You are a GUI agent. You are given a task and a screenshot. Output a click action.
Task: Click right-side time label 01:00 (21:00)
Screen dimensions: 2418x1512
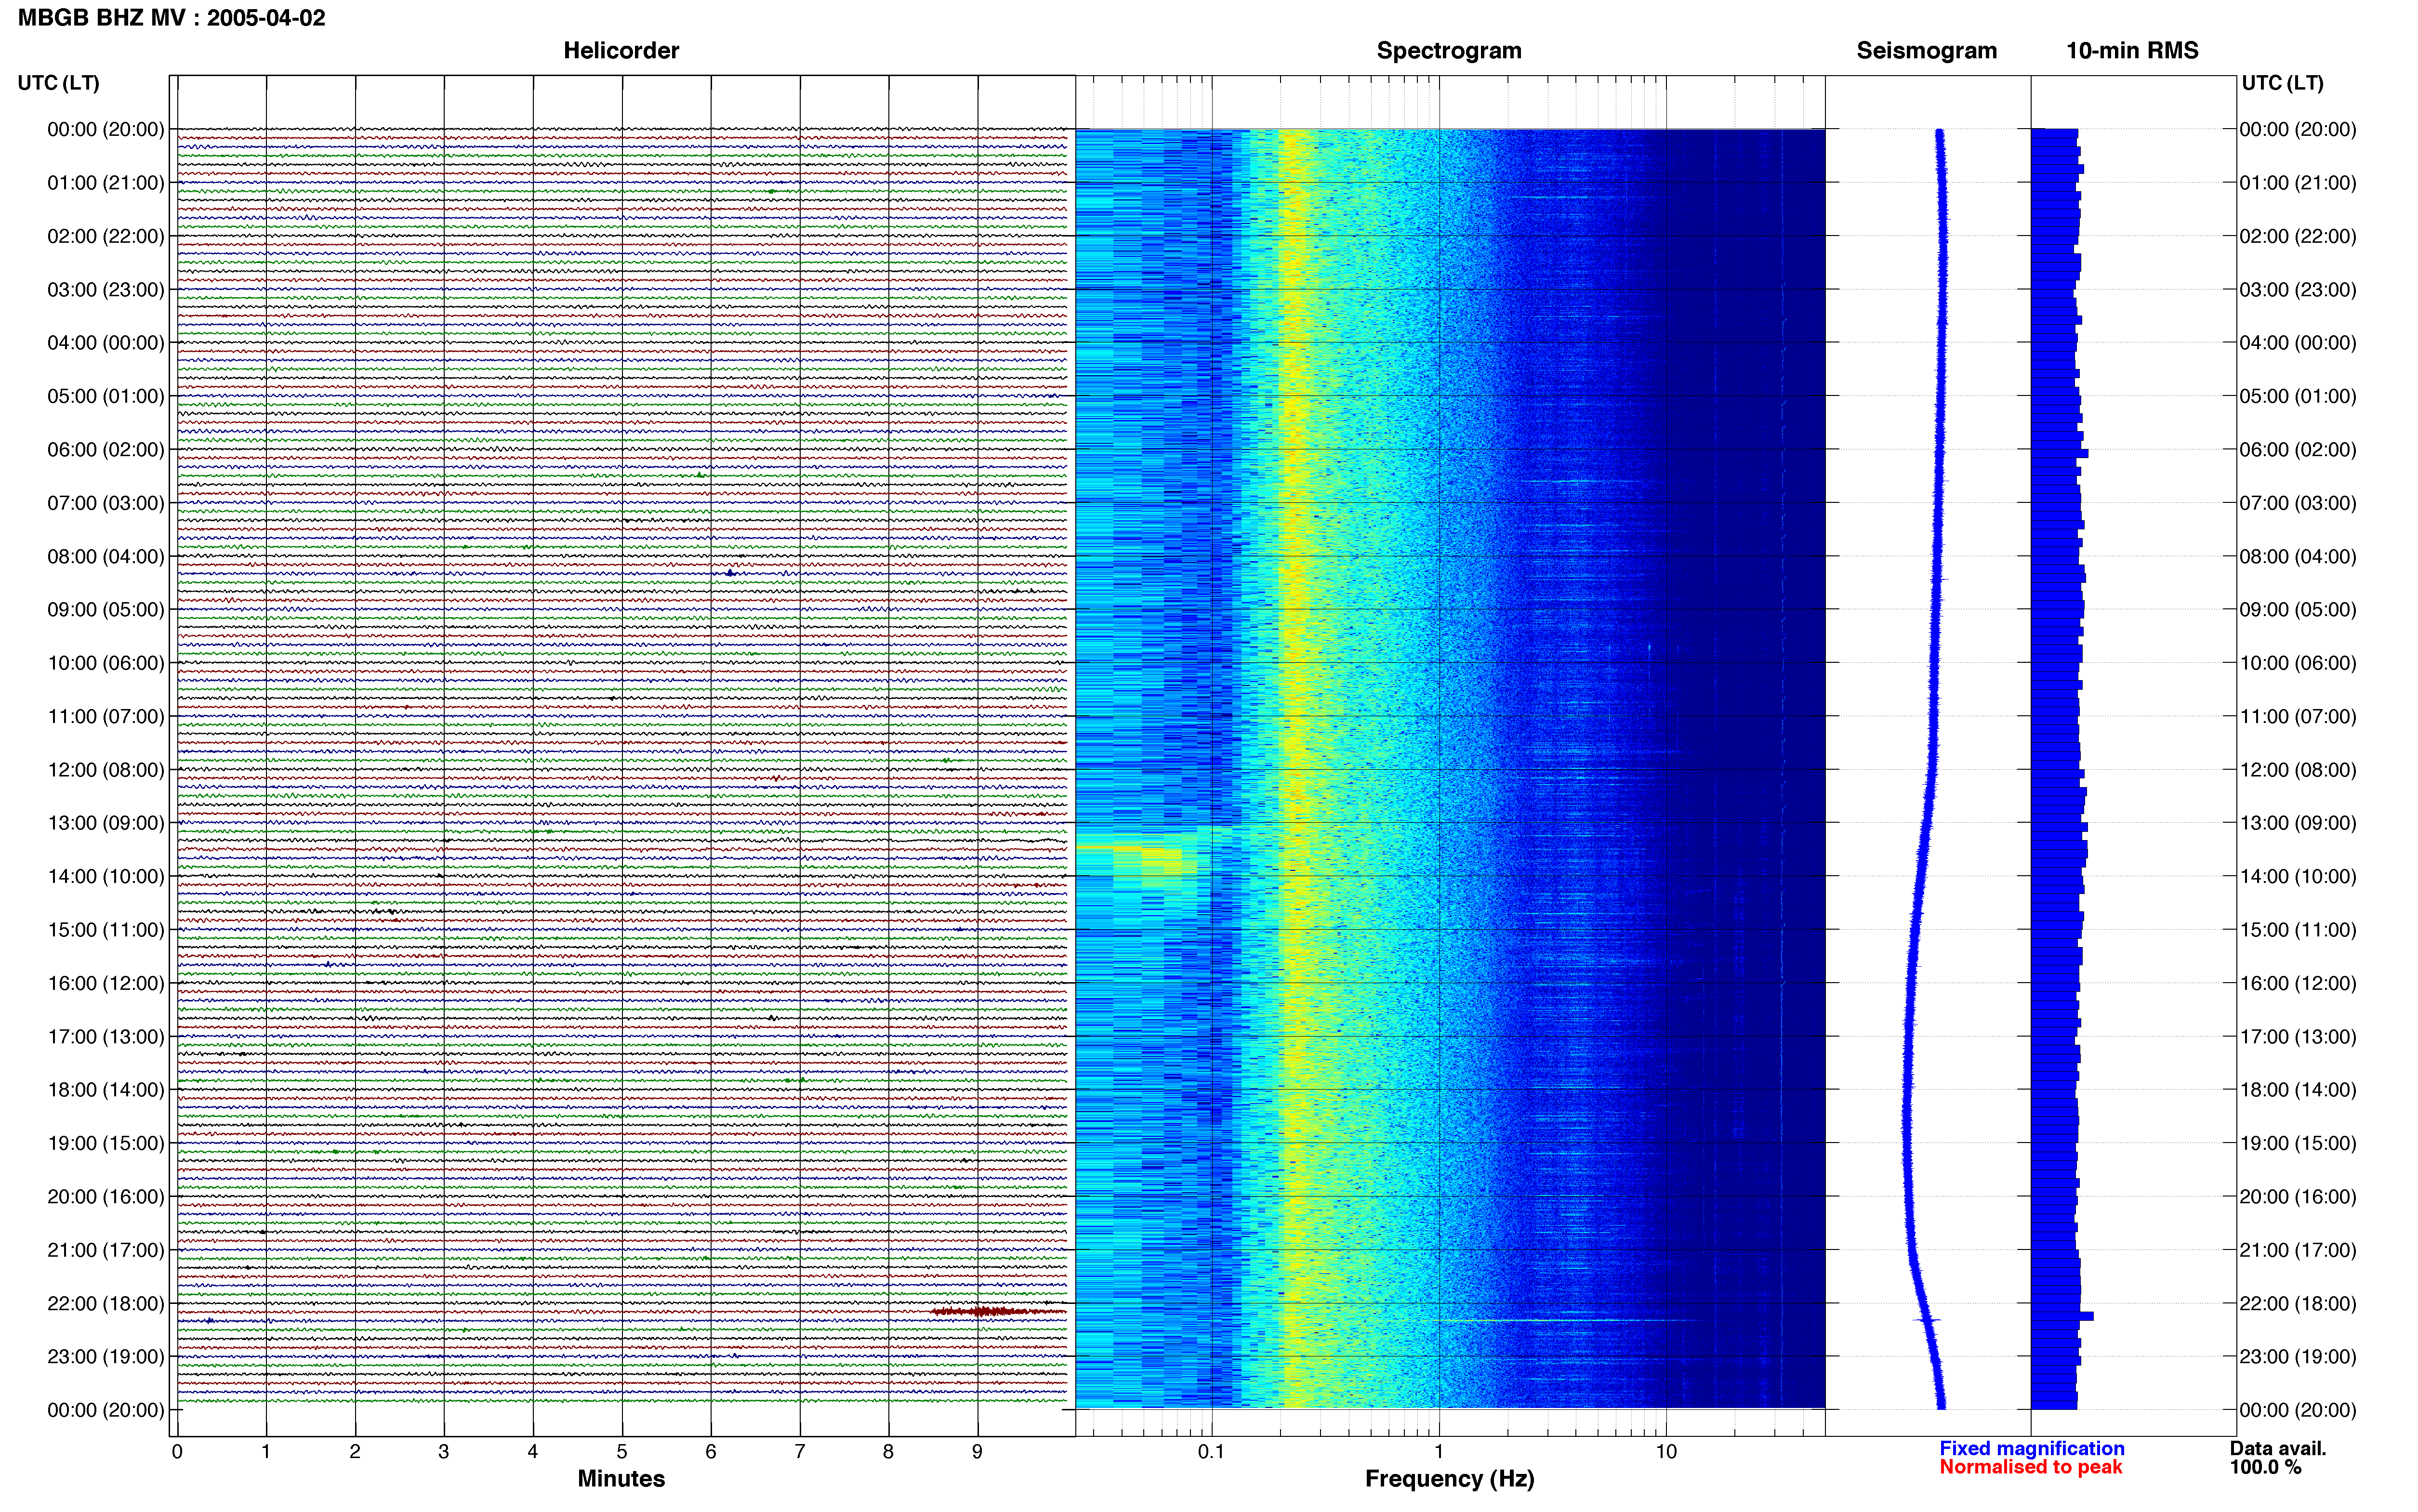click(2298, 182)
